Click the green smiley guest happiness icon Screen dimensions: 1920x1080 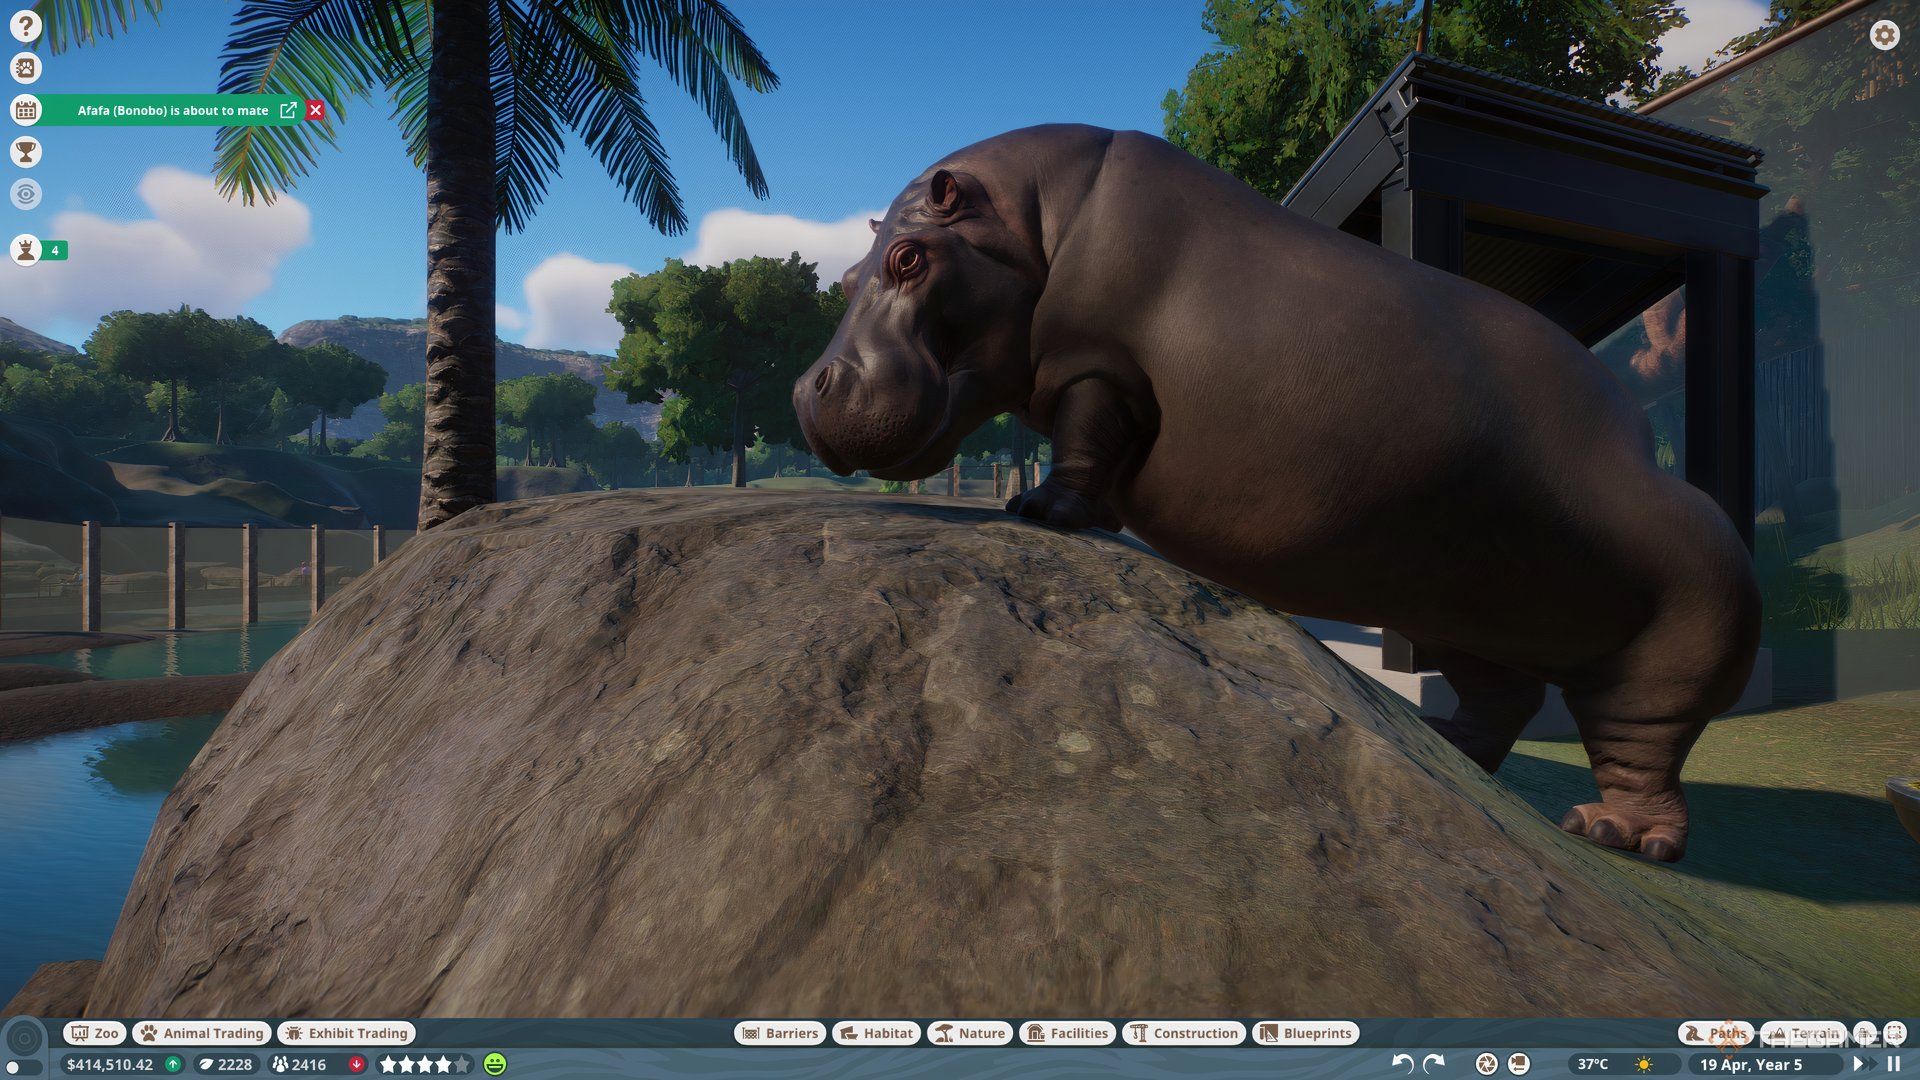coord(495,1064)
